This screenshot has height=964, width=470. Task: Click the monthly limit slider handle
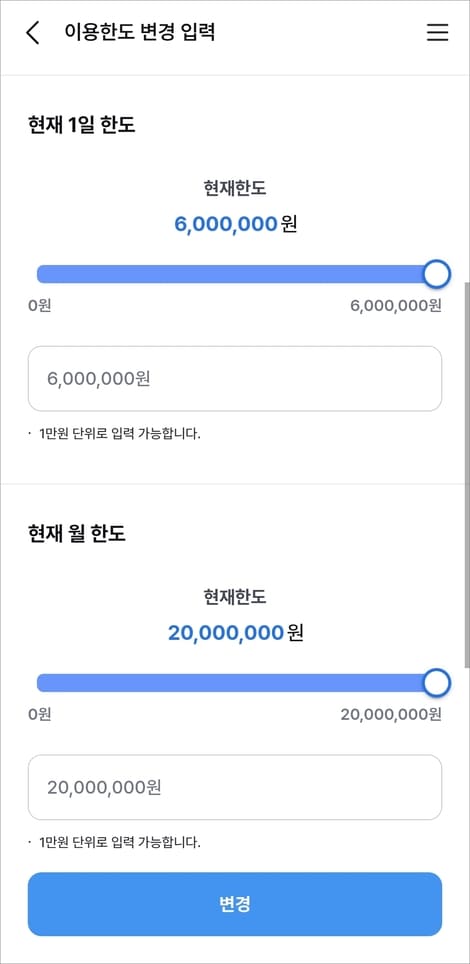tap(437, 682)
